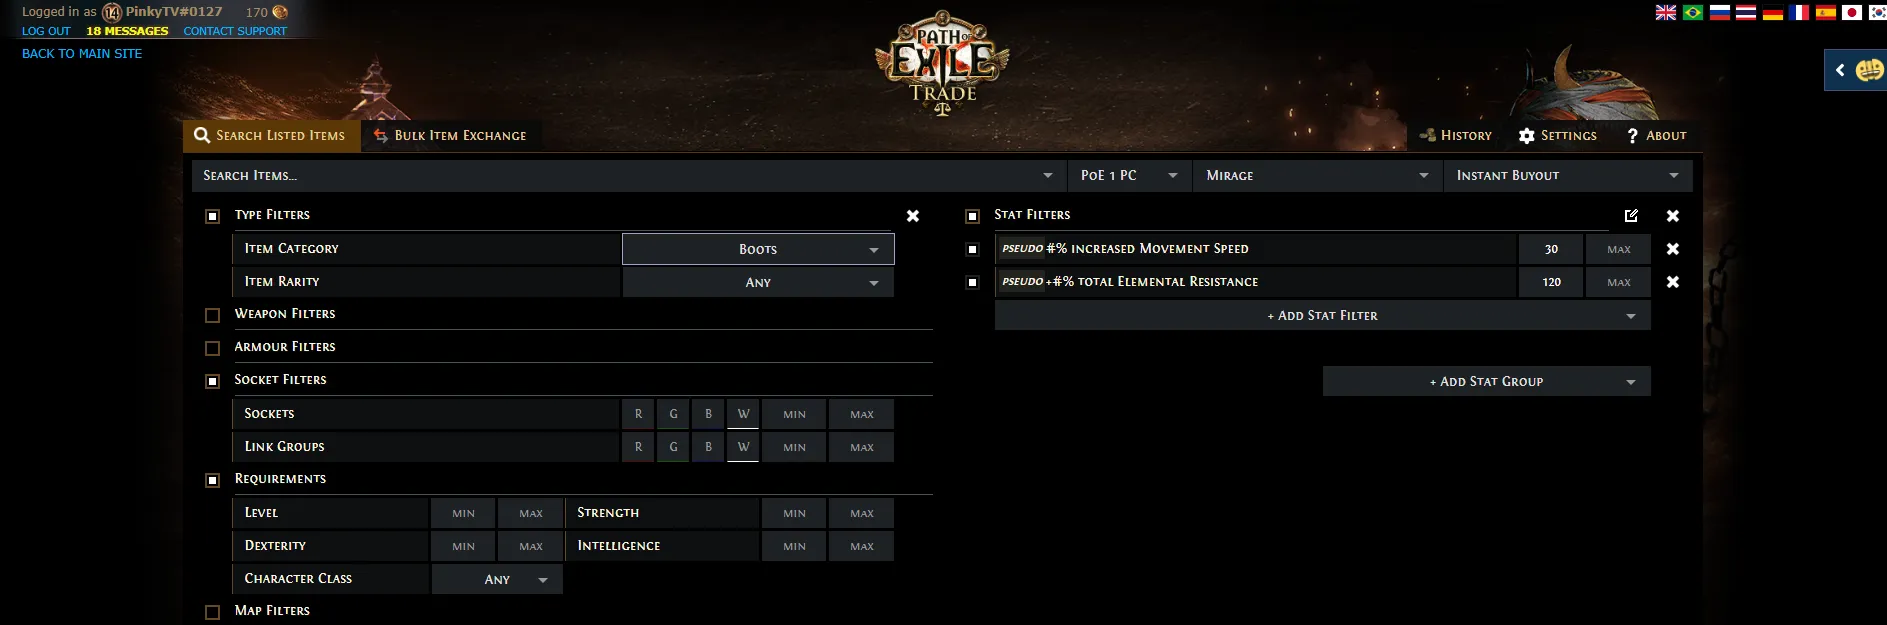Image resolution: width=1887 pixels, height=625 pixels.
Task: Open the Instant Buyout listing dropdown
Action: (1568, 175)
